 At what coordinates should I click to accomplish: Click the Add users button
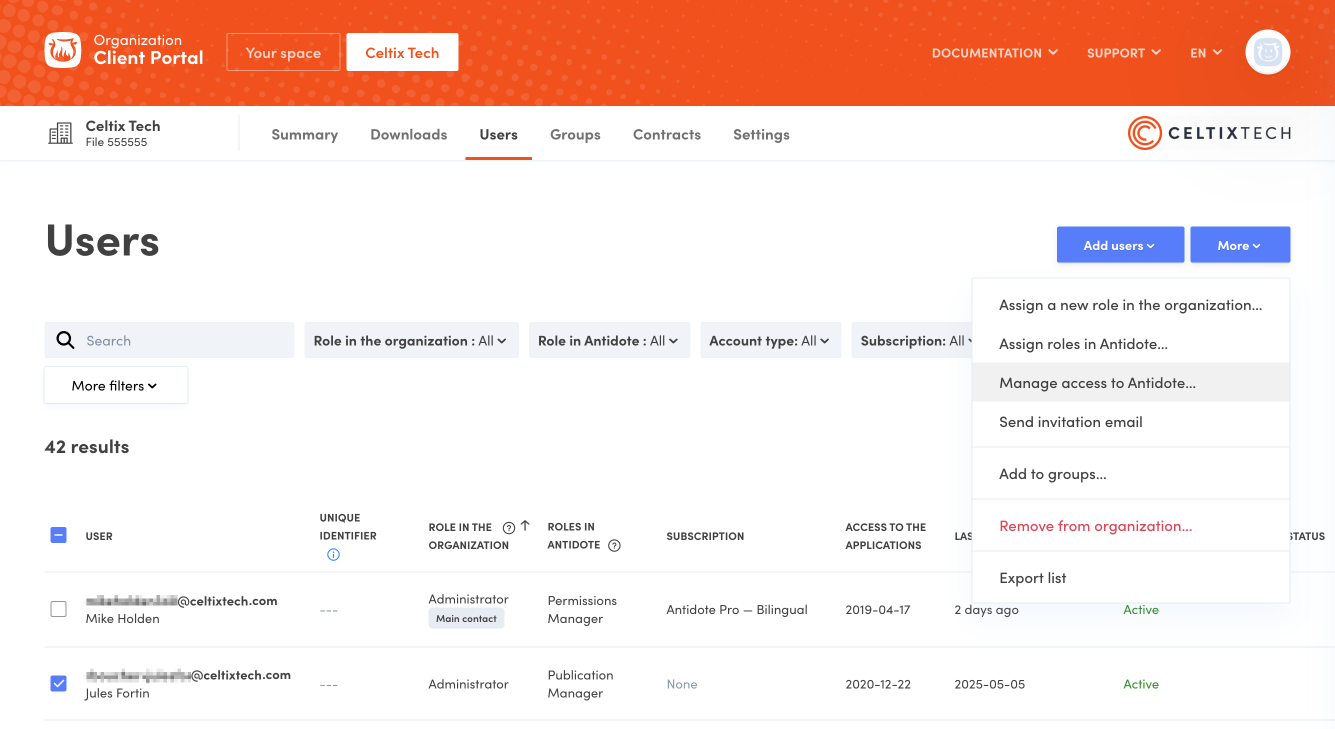(1119, 245)
